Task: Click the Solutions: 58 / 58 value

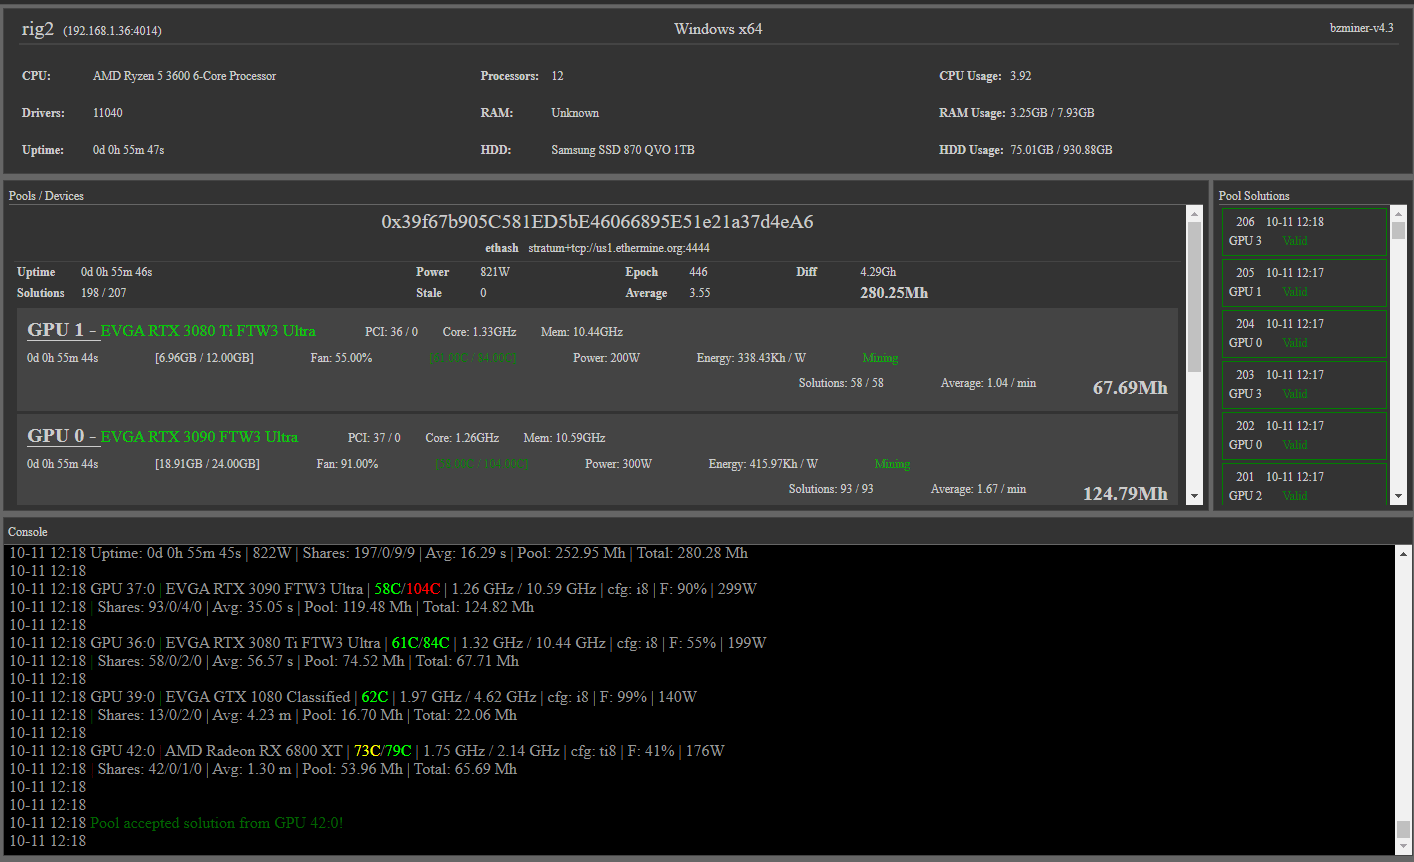Action: (841, 383)
